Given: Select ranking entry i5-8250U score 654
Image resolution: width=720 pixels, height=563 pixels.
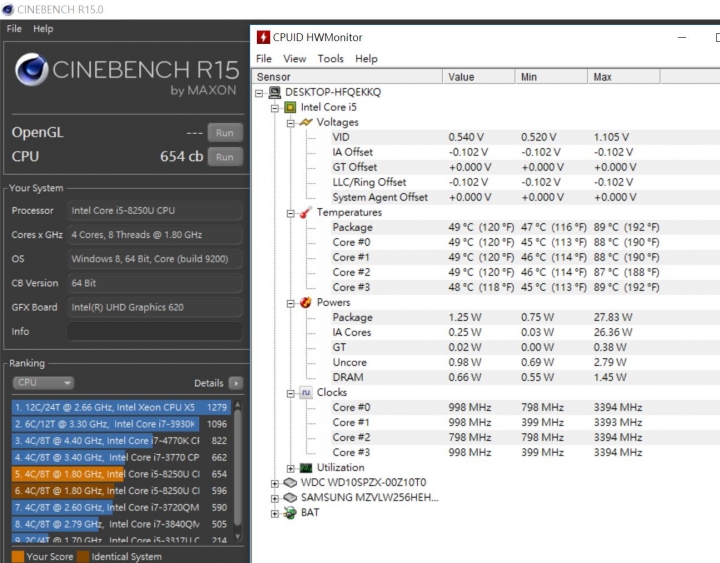Looking at the screenshot, I should [120, 474].
